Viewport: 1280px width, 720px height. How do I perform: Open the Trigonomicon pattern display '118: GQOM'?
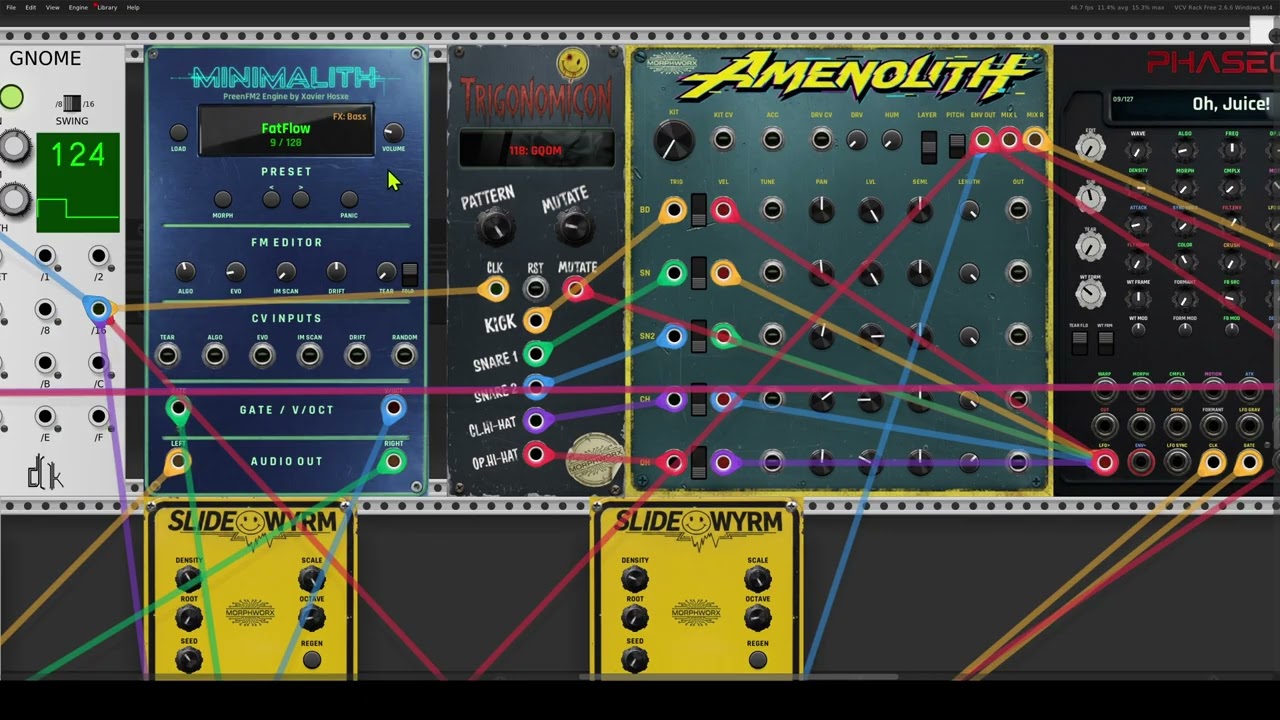[536, 151]
